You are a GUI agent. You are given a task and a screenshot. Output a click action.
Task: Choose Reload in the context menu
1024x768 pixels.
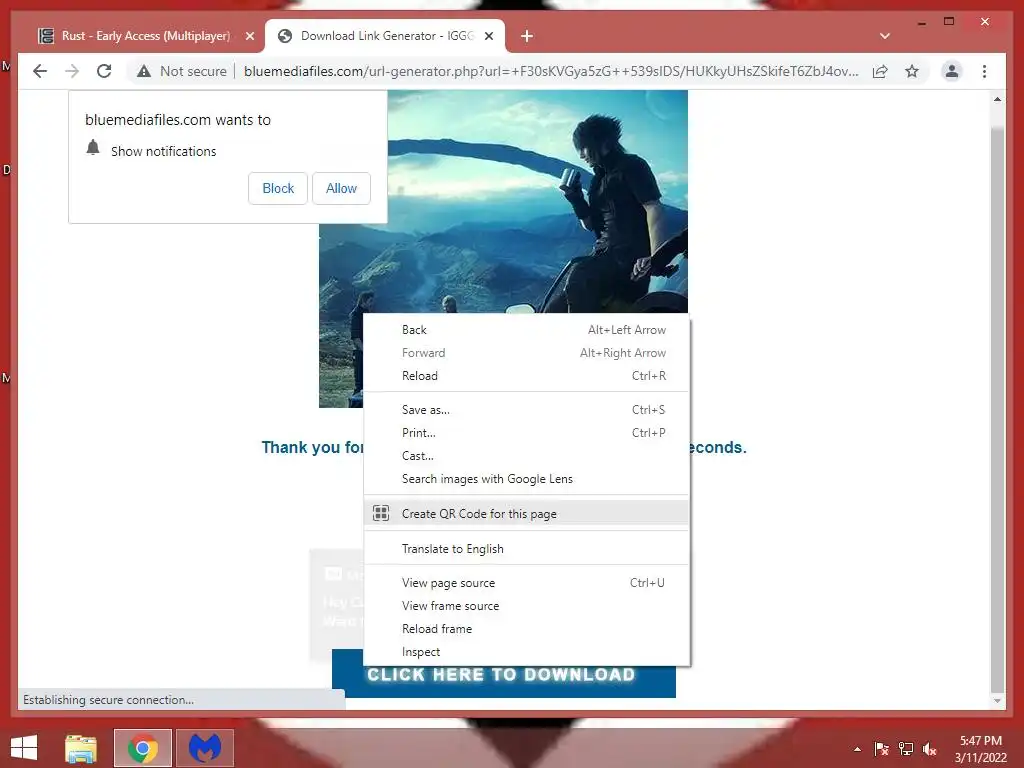coord(526,376)
